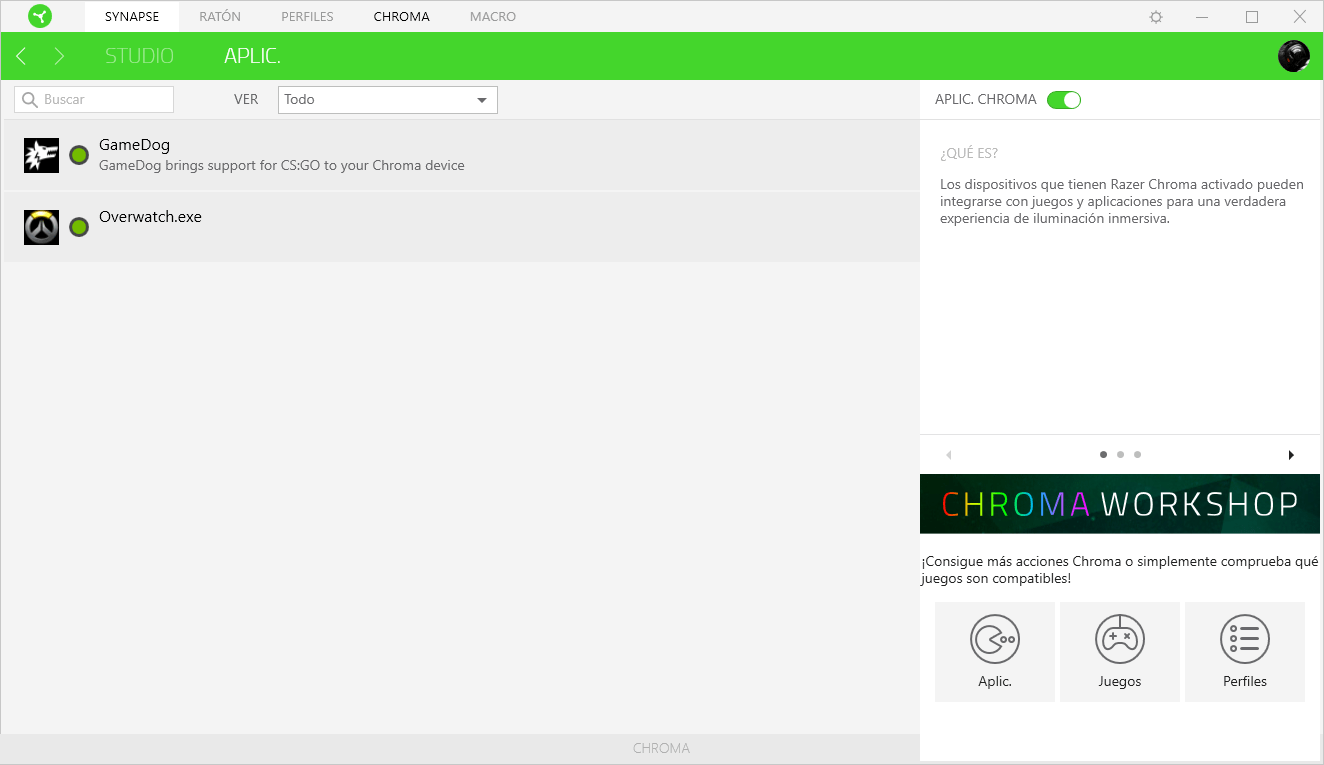Maximize the Synapse window
The width and height of the screenshot is (1324, 765).
point(1252,17)
